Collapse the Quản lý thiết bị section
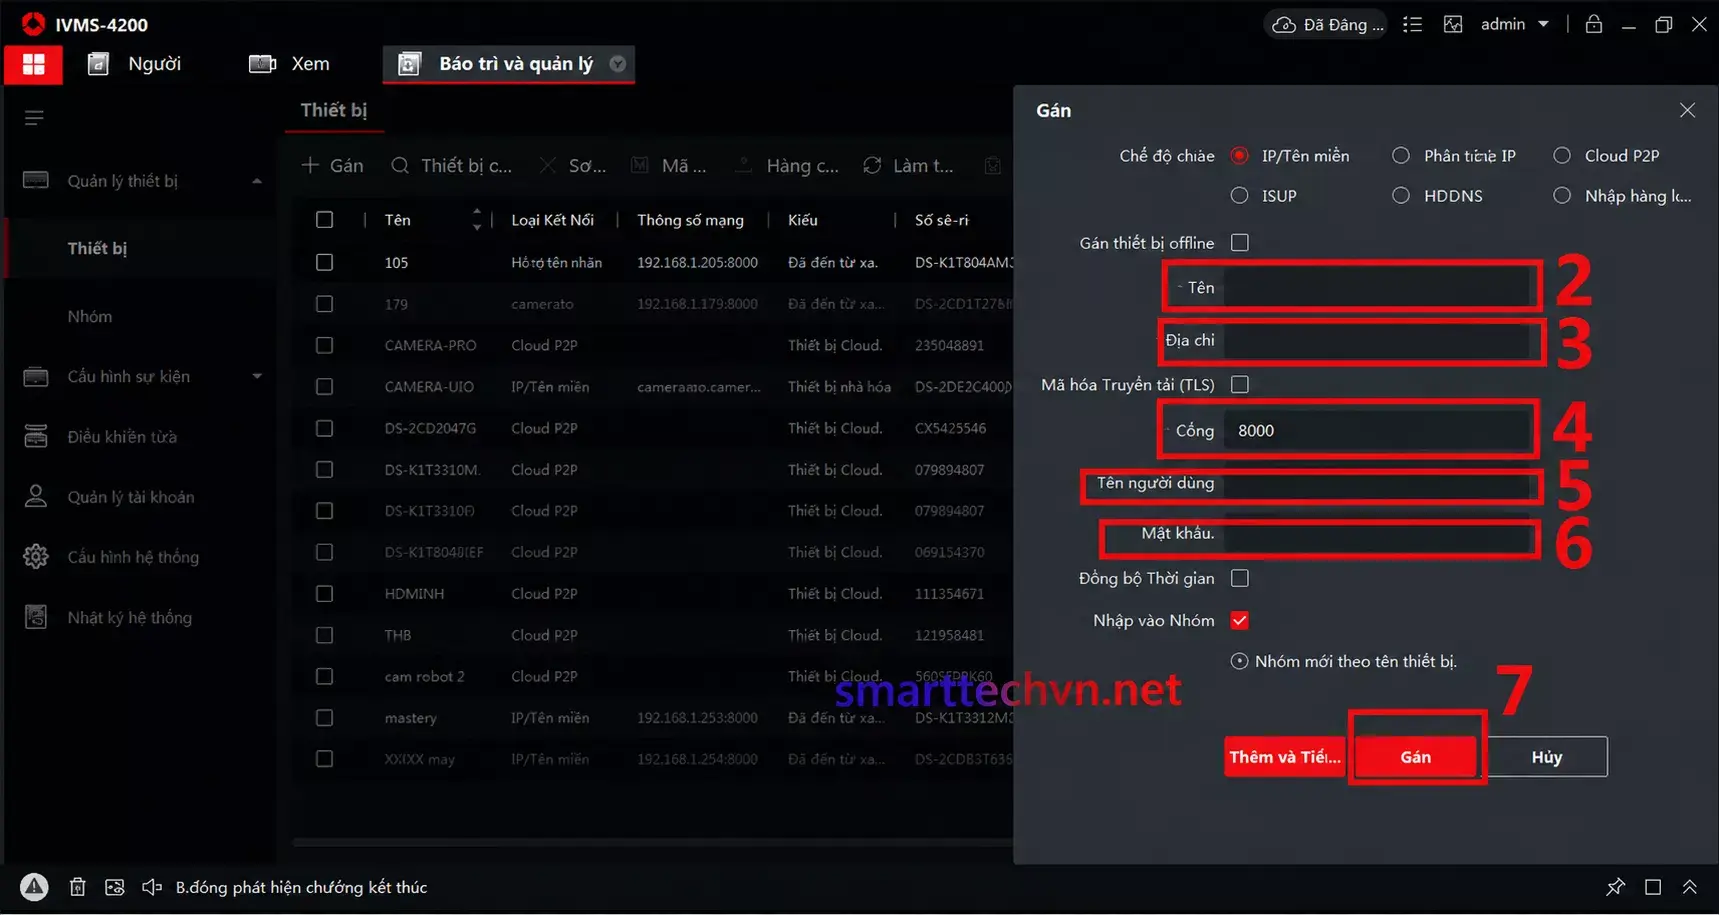 tap(257, 181)
